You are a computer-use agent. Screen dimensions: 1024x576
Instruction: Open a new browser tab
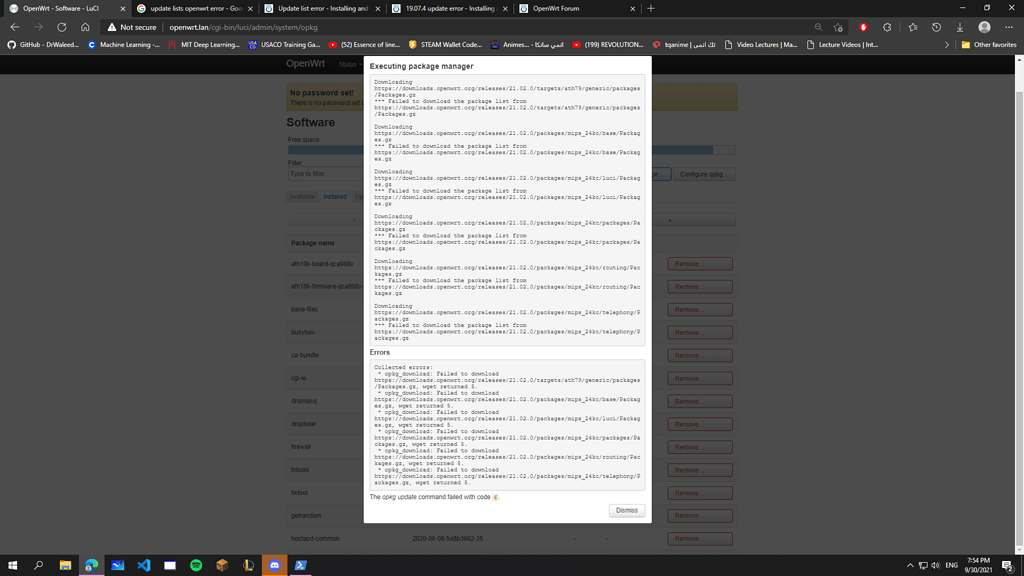tap(650, 8)
